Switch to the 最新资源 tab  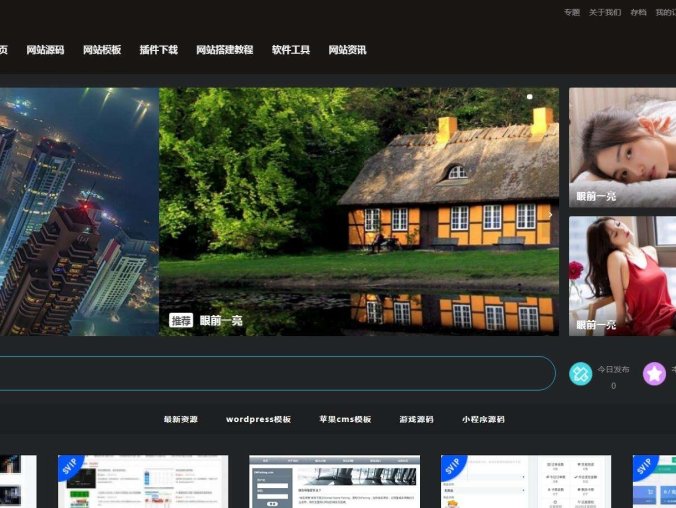pyautogui.click(x=181, y=420)
